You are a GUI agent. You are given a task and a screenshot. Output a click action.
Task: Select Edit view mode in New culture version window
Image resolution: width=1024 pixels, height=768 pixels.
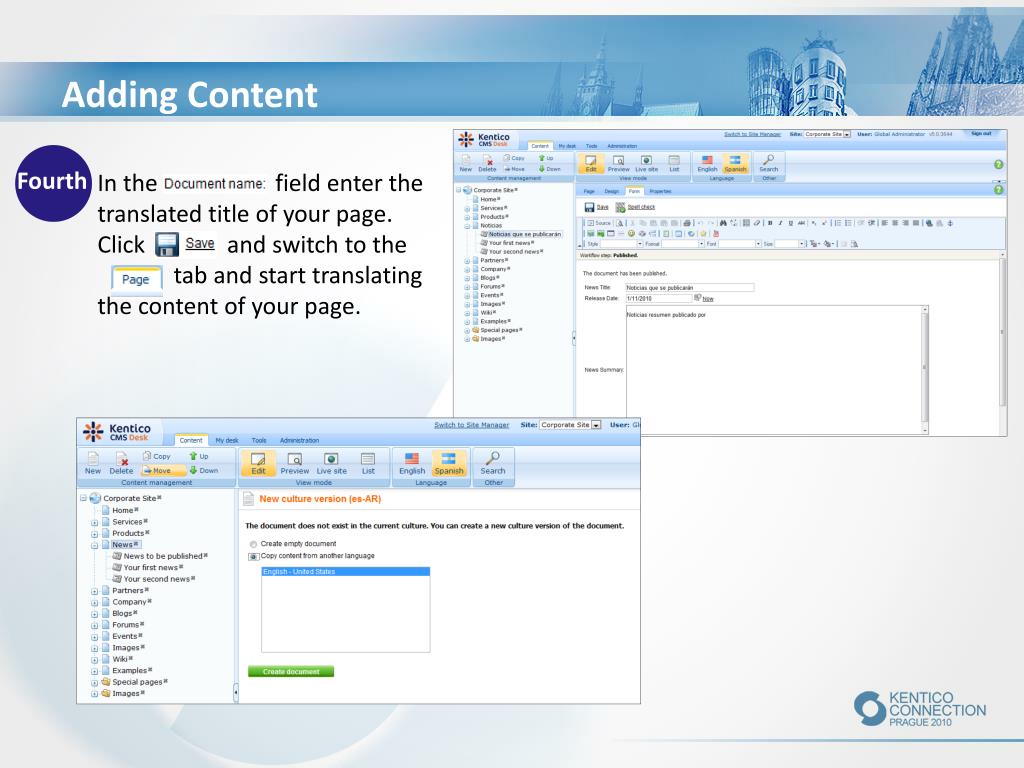tap(258, 462)
